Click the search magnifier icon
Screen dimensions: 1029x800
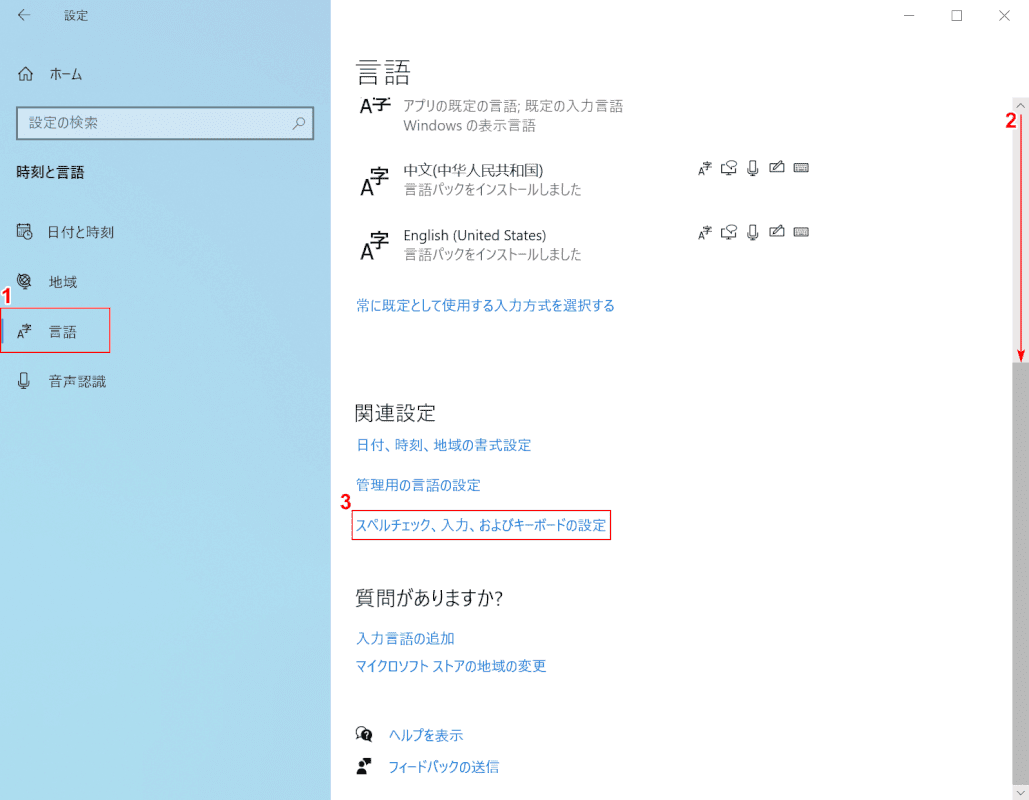point(299,123)
